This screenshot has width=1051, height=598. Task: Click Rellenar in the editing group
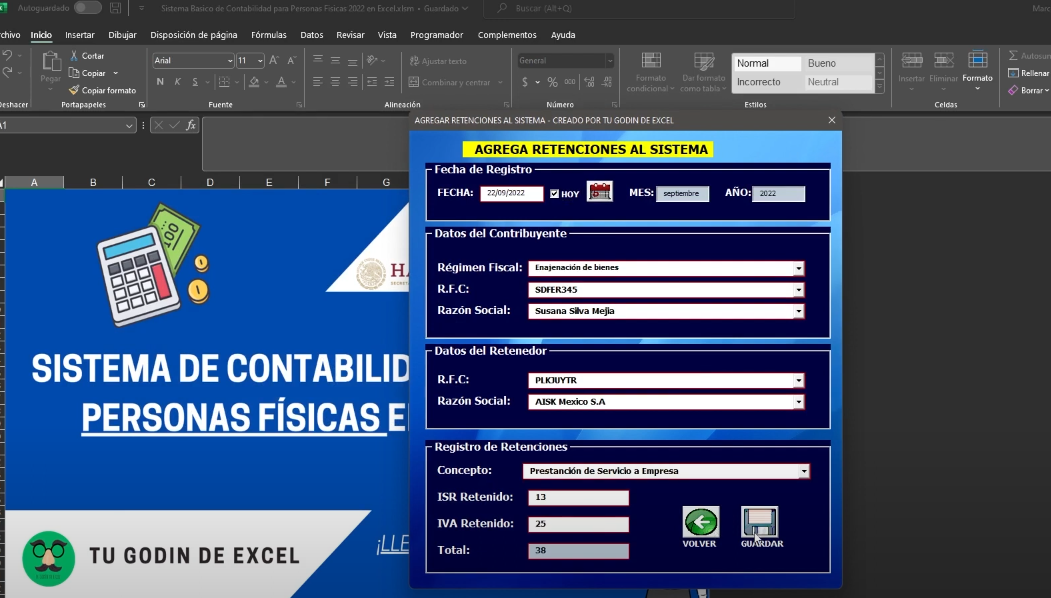(x=1029, y=73)
